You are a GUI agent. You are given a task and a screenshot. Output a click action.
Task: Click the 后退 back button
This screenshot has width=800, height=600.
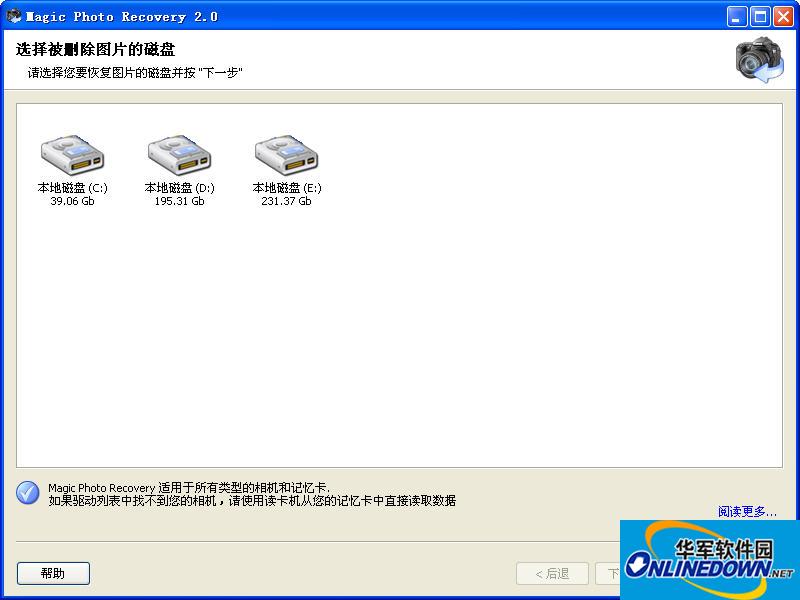click(x=553, y=574)
